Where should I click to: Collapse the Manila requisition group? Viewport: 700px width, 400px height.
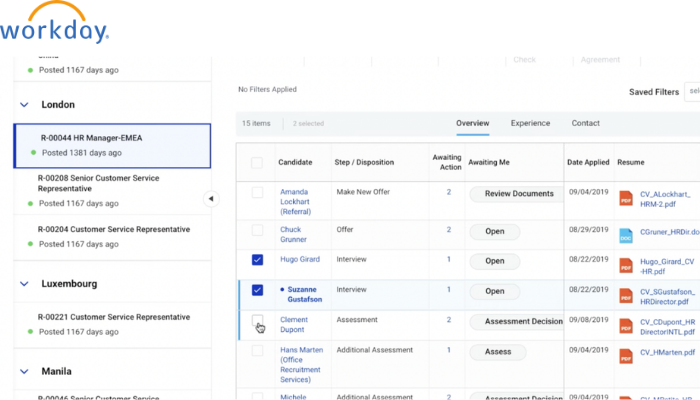pos(24,371)
